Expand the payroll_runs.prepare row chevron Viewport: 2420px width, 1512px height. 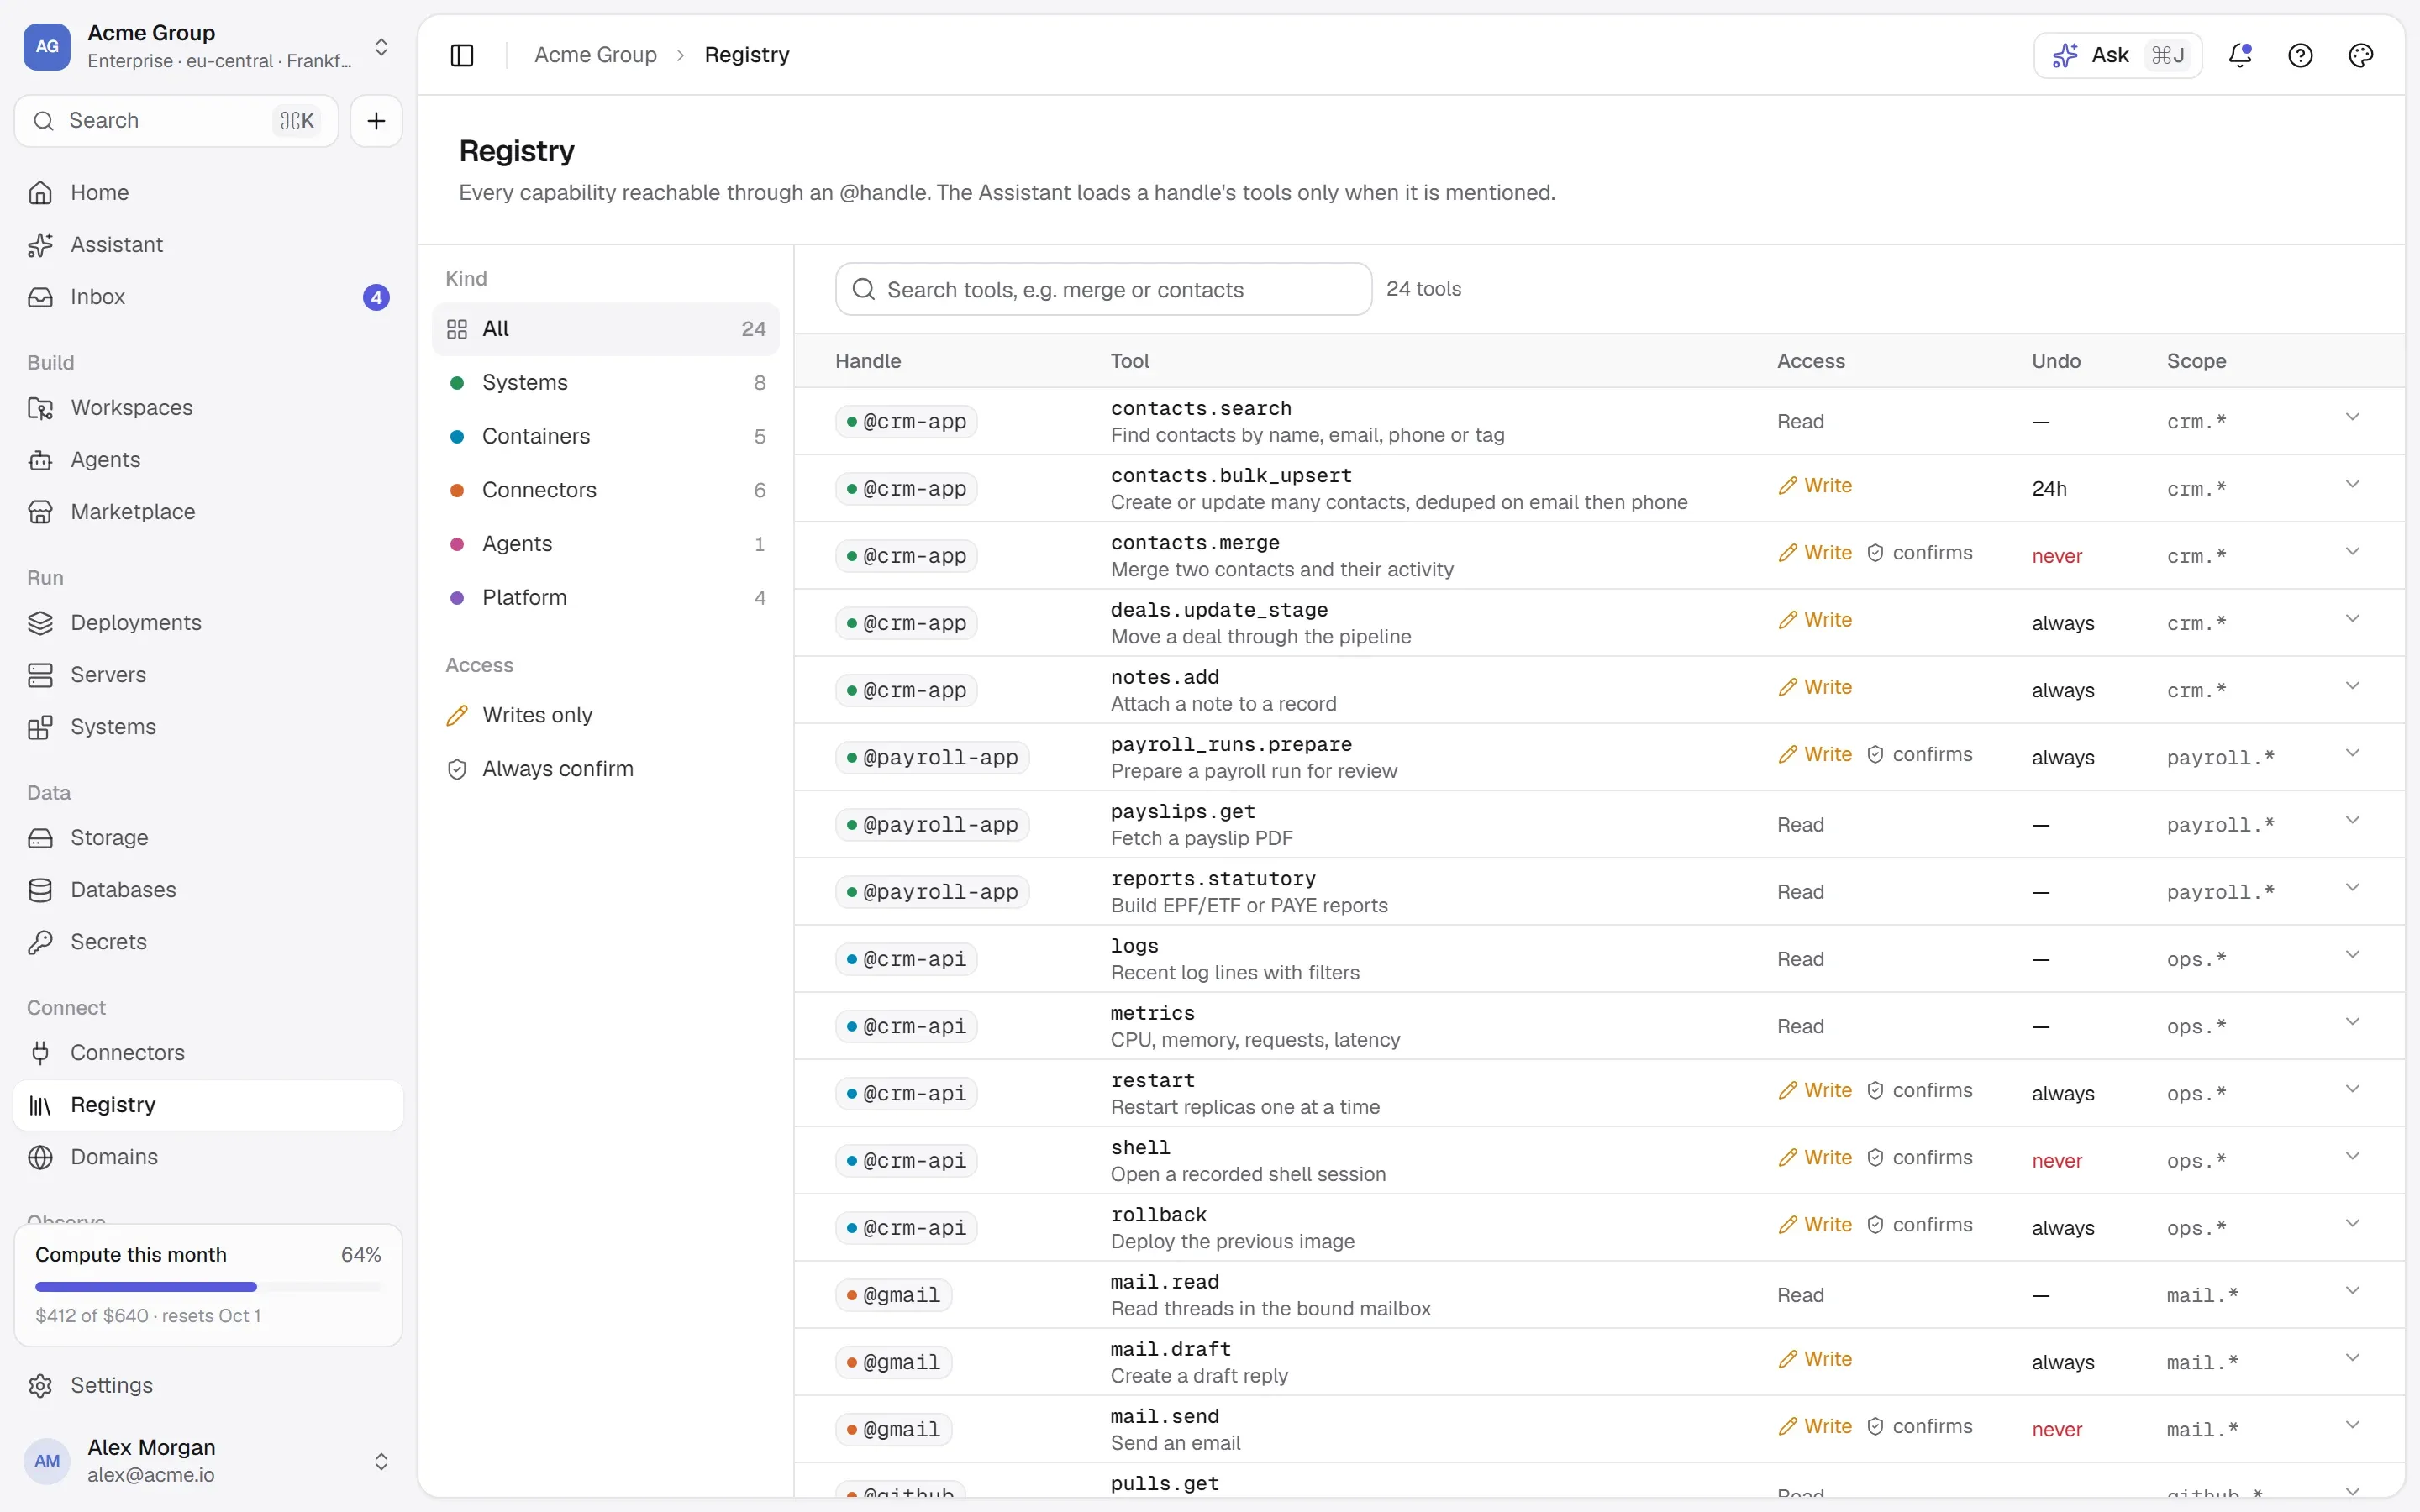coord(2352,753)
